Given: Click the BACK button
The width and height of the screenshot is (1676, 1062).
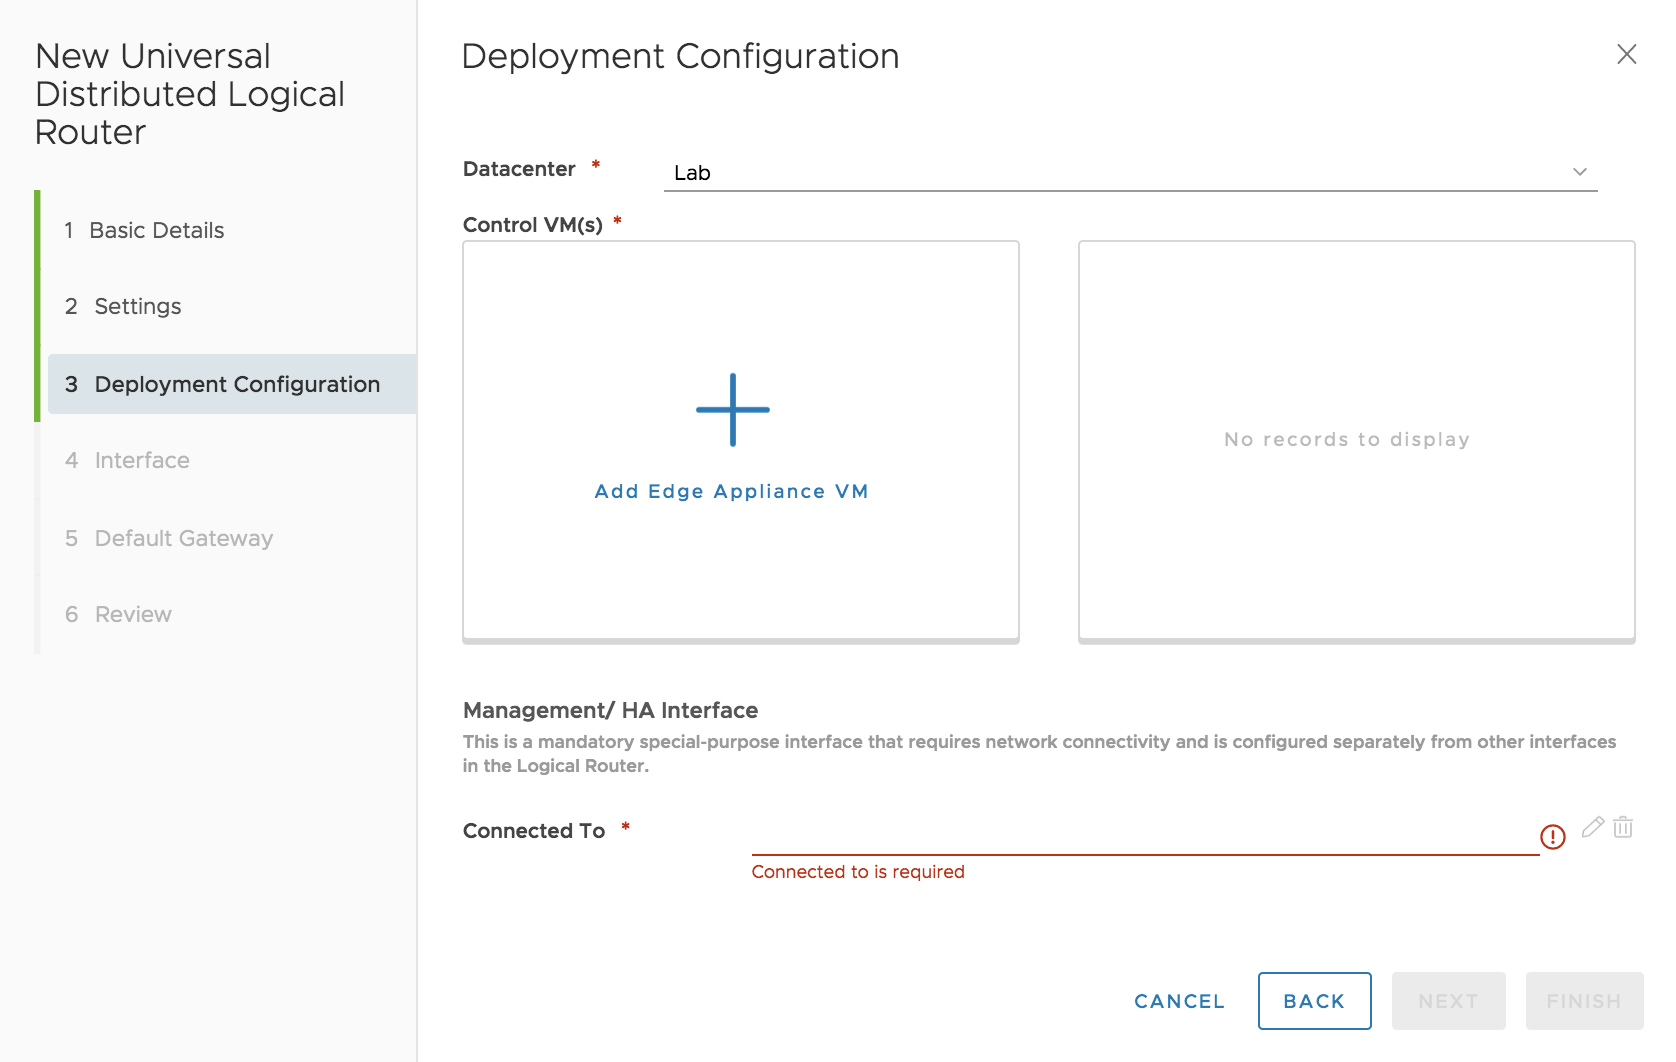Looking at the screenshot, I should click(1314, 1000).
